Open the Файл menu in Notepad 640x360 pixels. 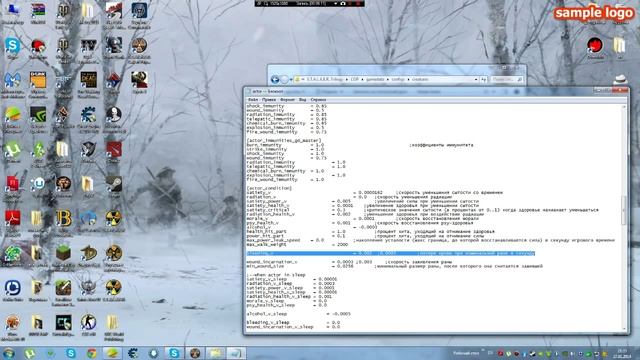coord(253,100)
